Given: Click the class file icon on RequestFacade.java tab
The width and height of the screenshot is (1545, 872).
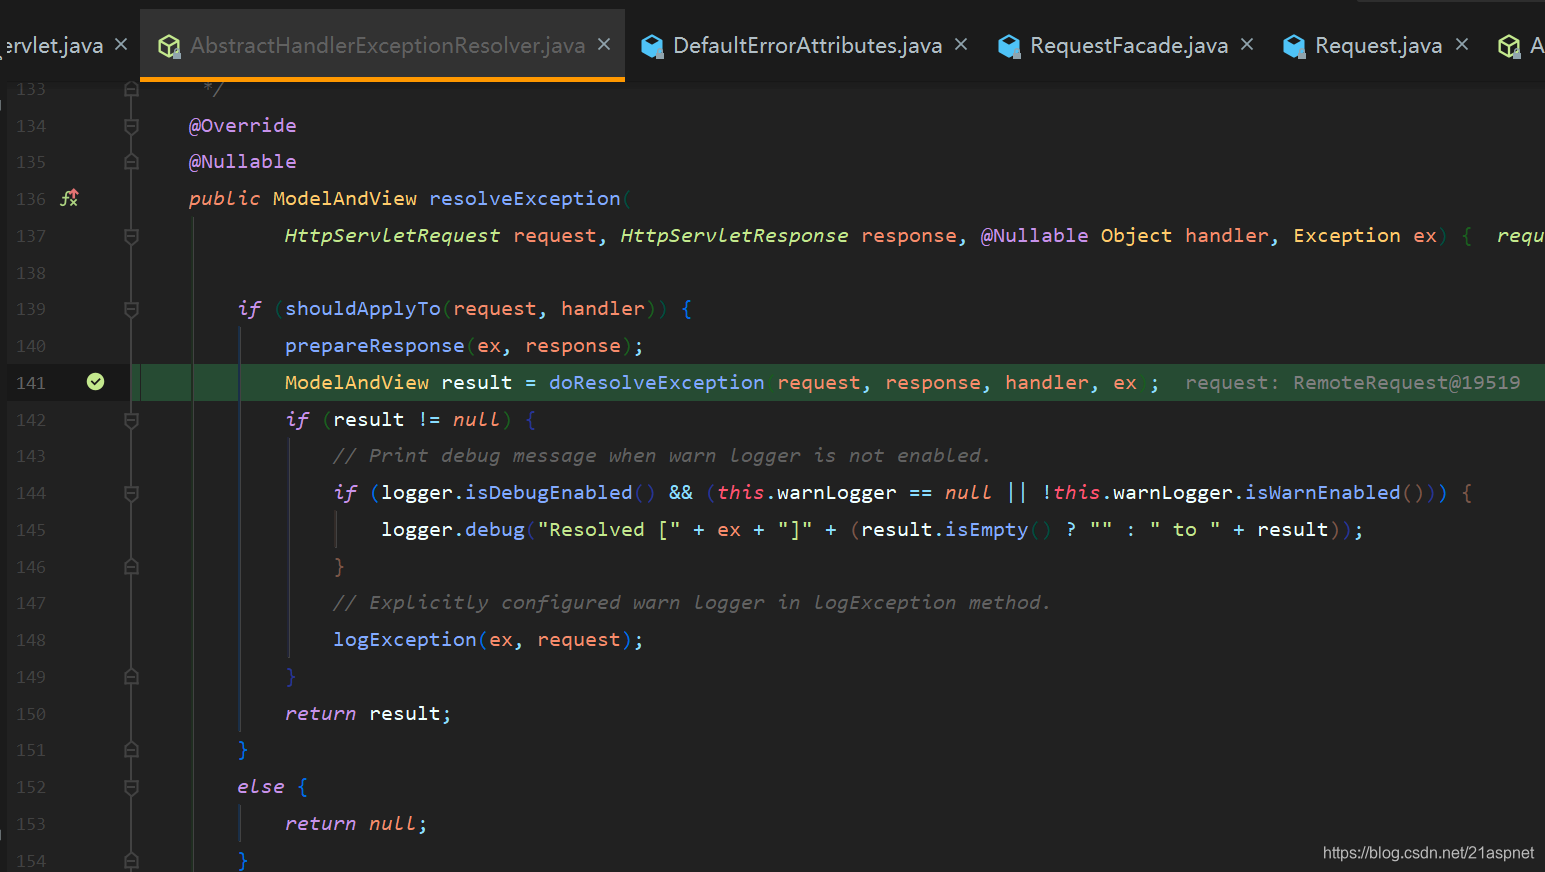Looking at the screenshot, I should pos(1009,46).
